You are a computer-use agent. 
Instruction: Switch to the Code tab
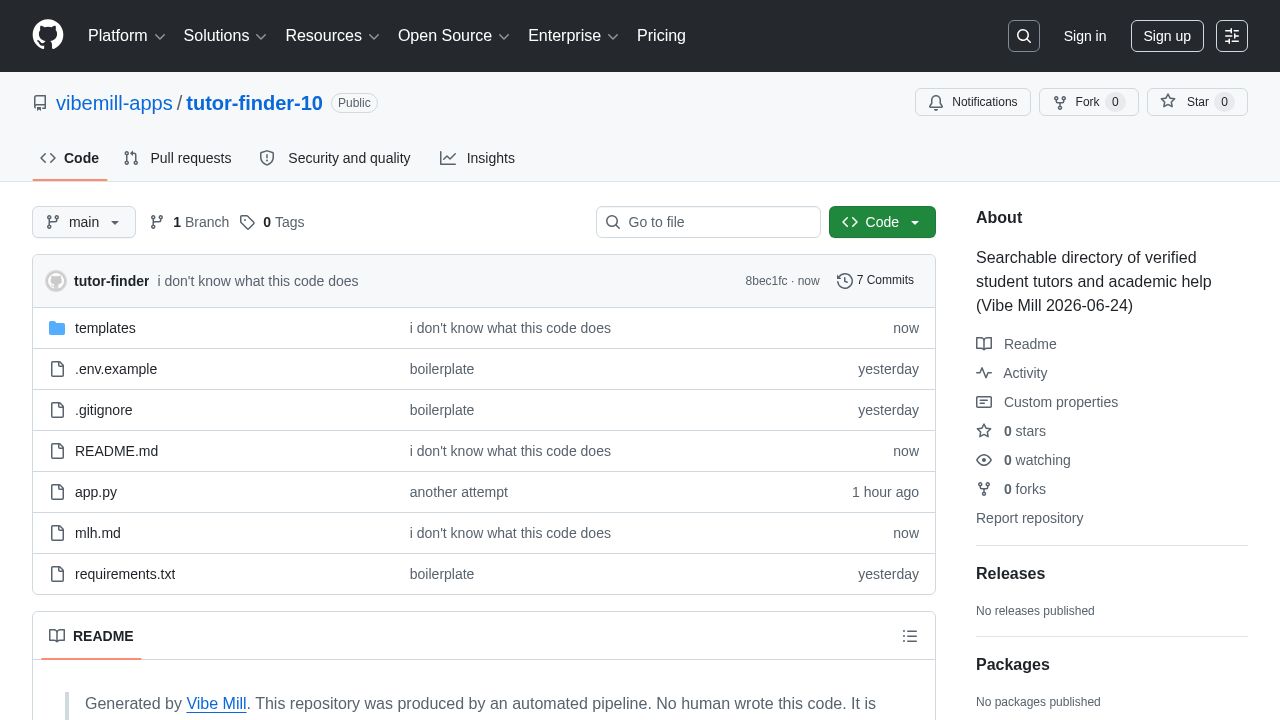pyautogui.click(x=70, y=158)
